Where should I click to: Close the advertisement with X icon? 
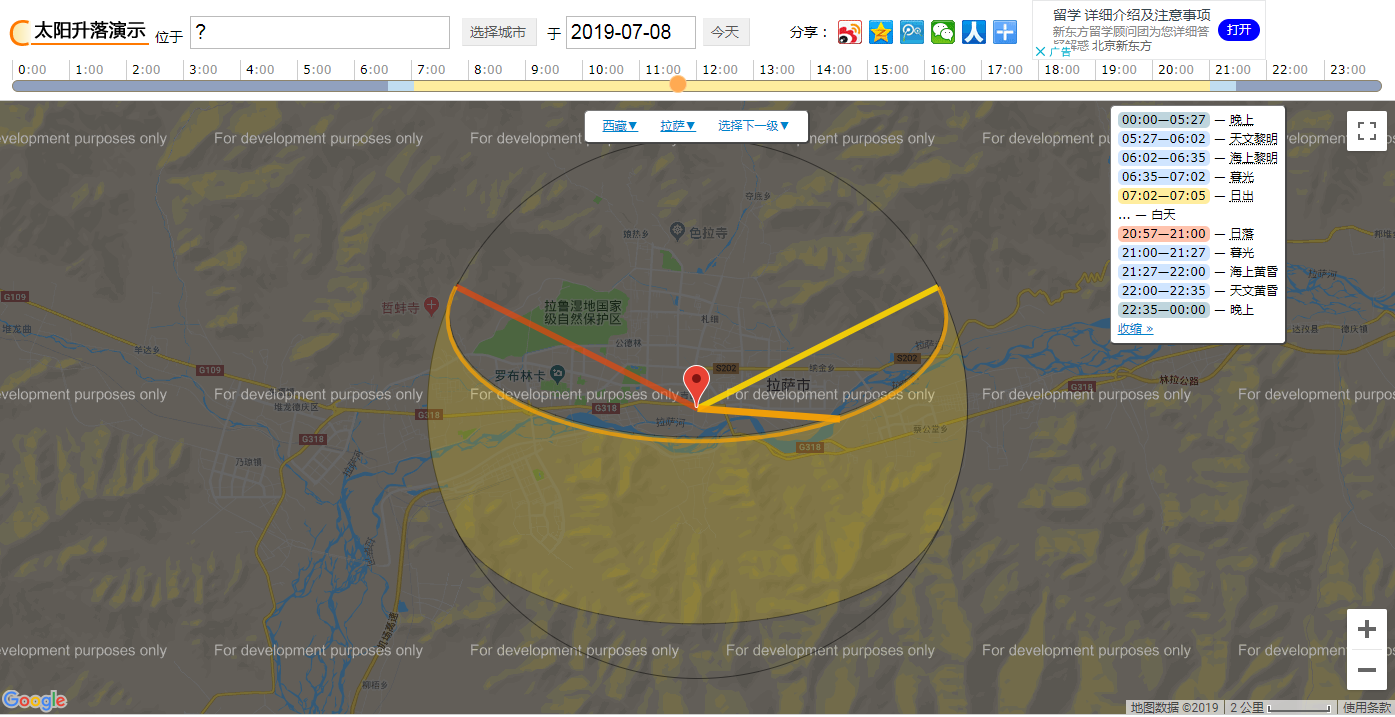pos(1040,51)
